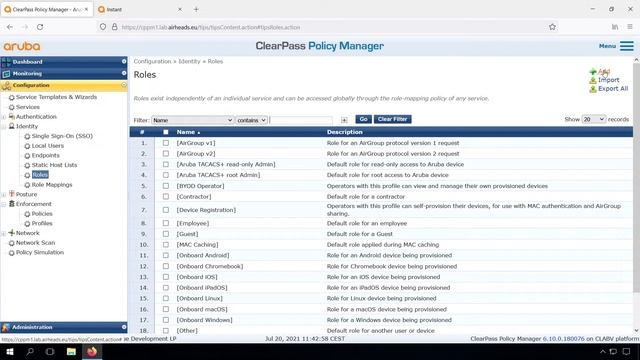Click the Import link
Screen dimensions: 640x360
click(609, 80)
